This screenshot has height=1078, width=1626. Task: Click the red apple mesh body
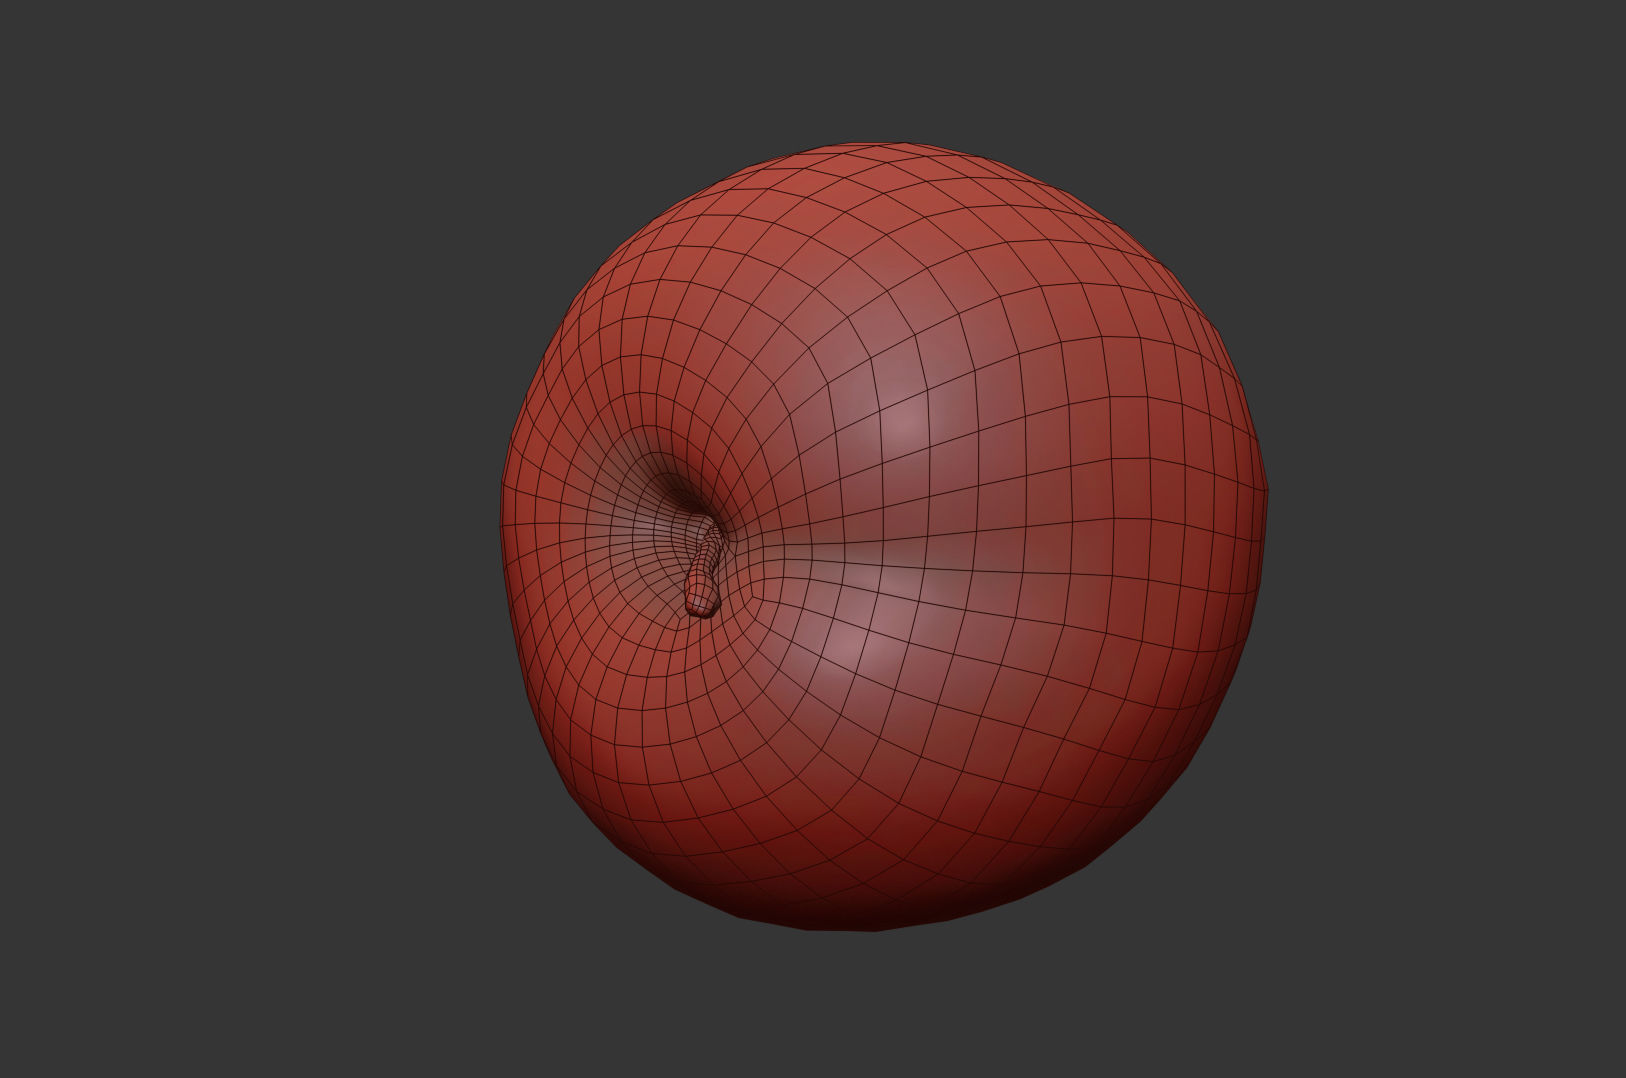885,537
